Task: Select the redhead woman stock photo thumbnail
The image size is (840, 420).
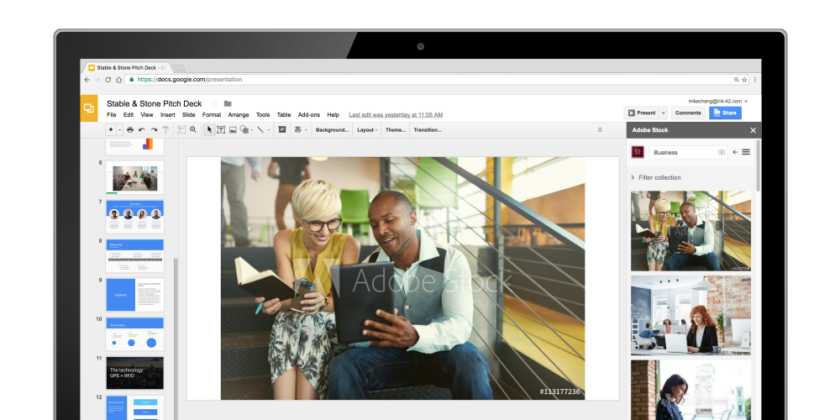Action: tap(691, 315)
